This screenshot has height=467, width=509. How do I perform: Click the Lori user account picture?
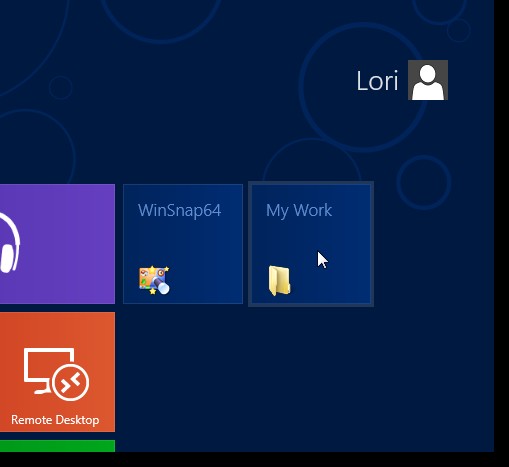[x=428, y=80]
